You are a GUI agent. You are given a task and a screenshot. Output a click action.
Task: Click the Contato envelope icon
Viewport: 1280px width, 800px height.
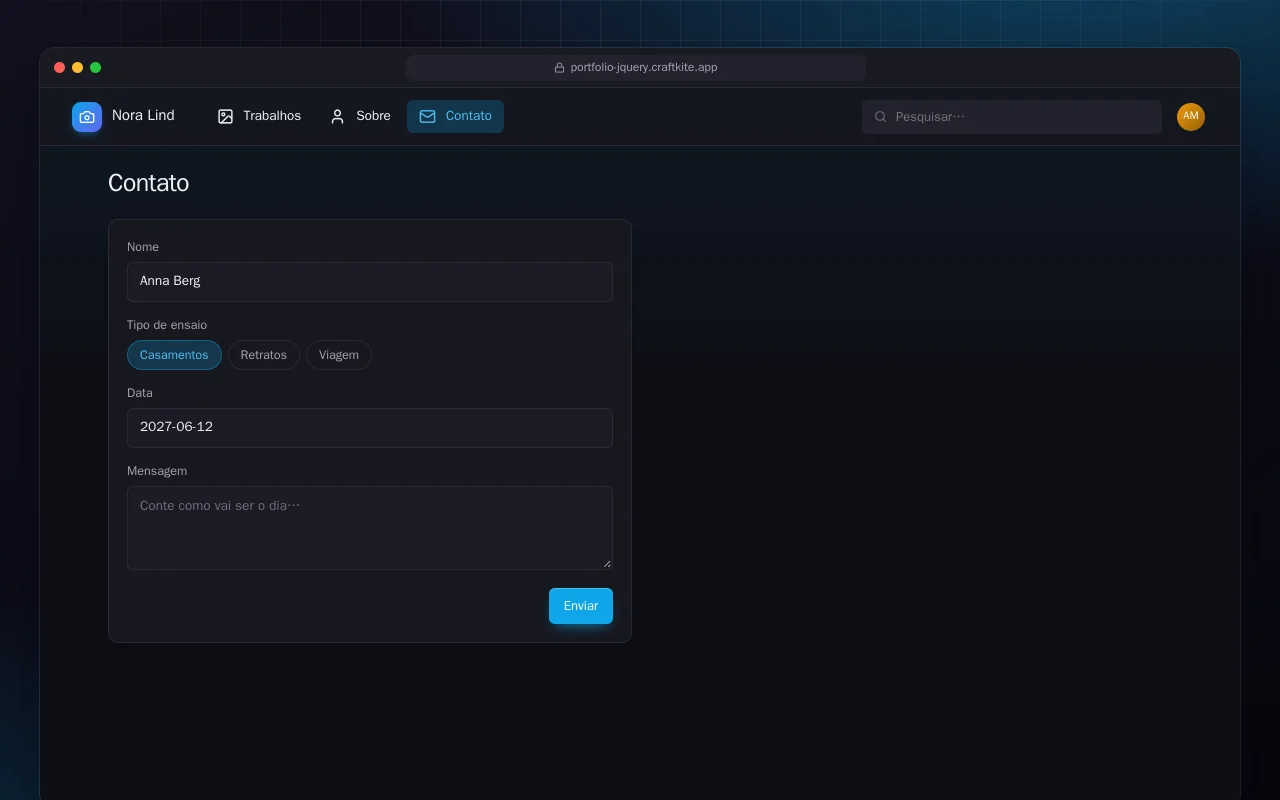[x=427, y=117]
